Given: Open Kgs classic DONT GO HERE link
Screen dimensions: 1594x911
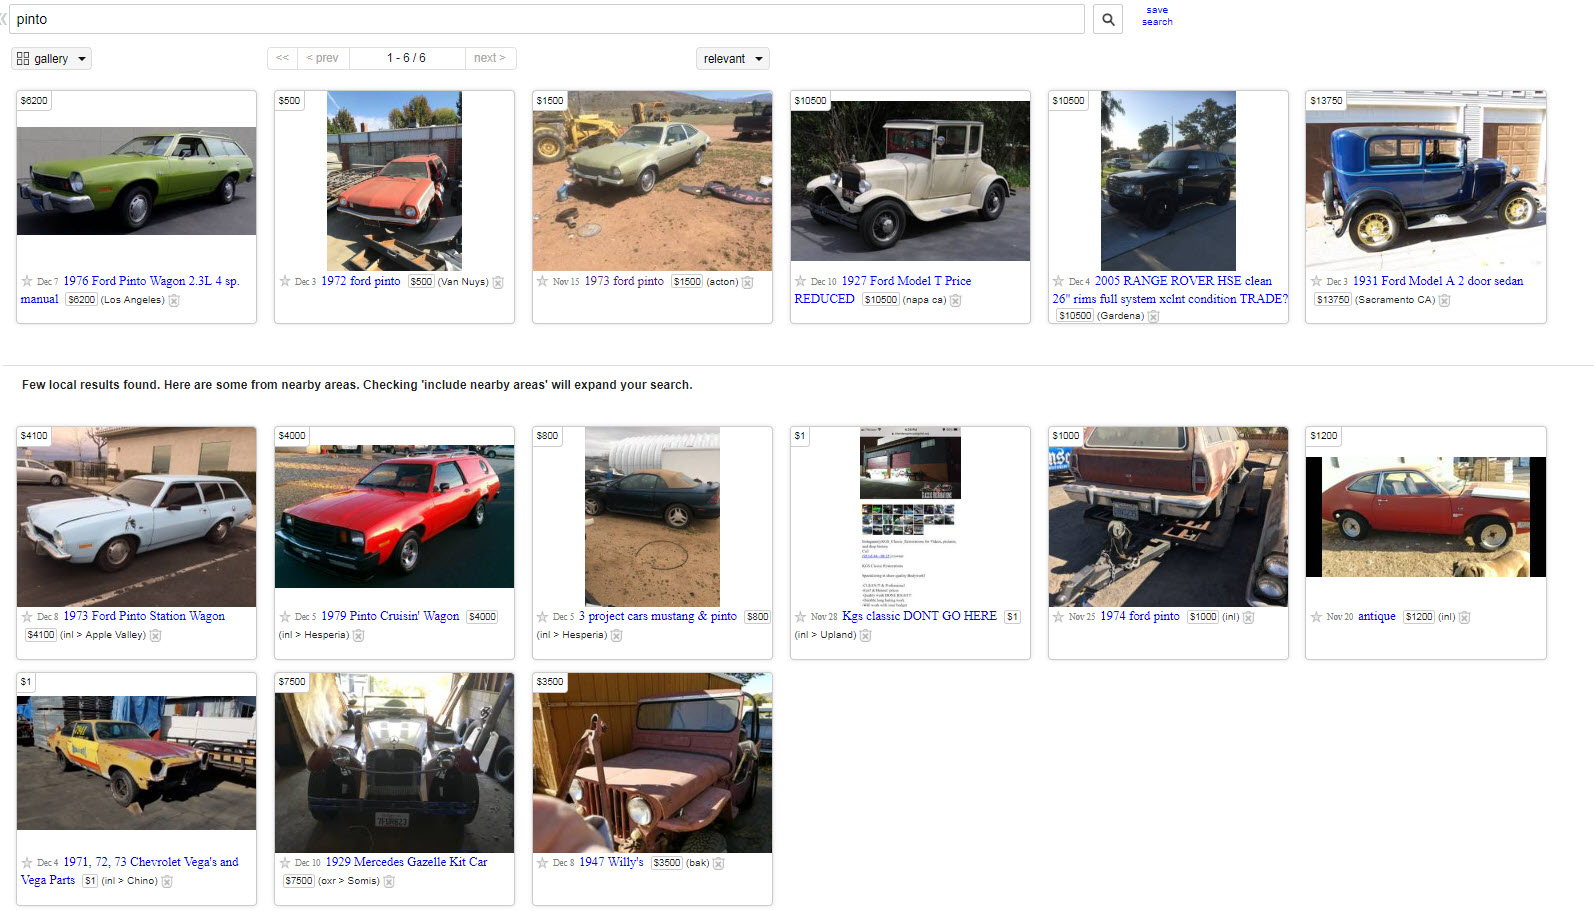Looking at the screenshot, I should point(919,616).
